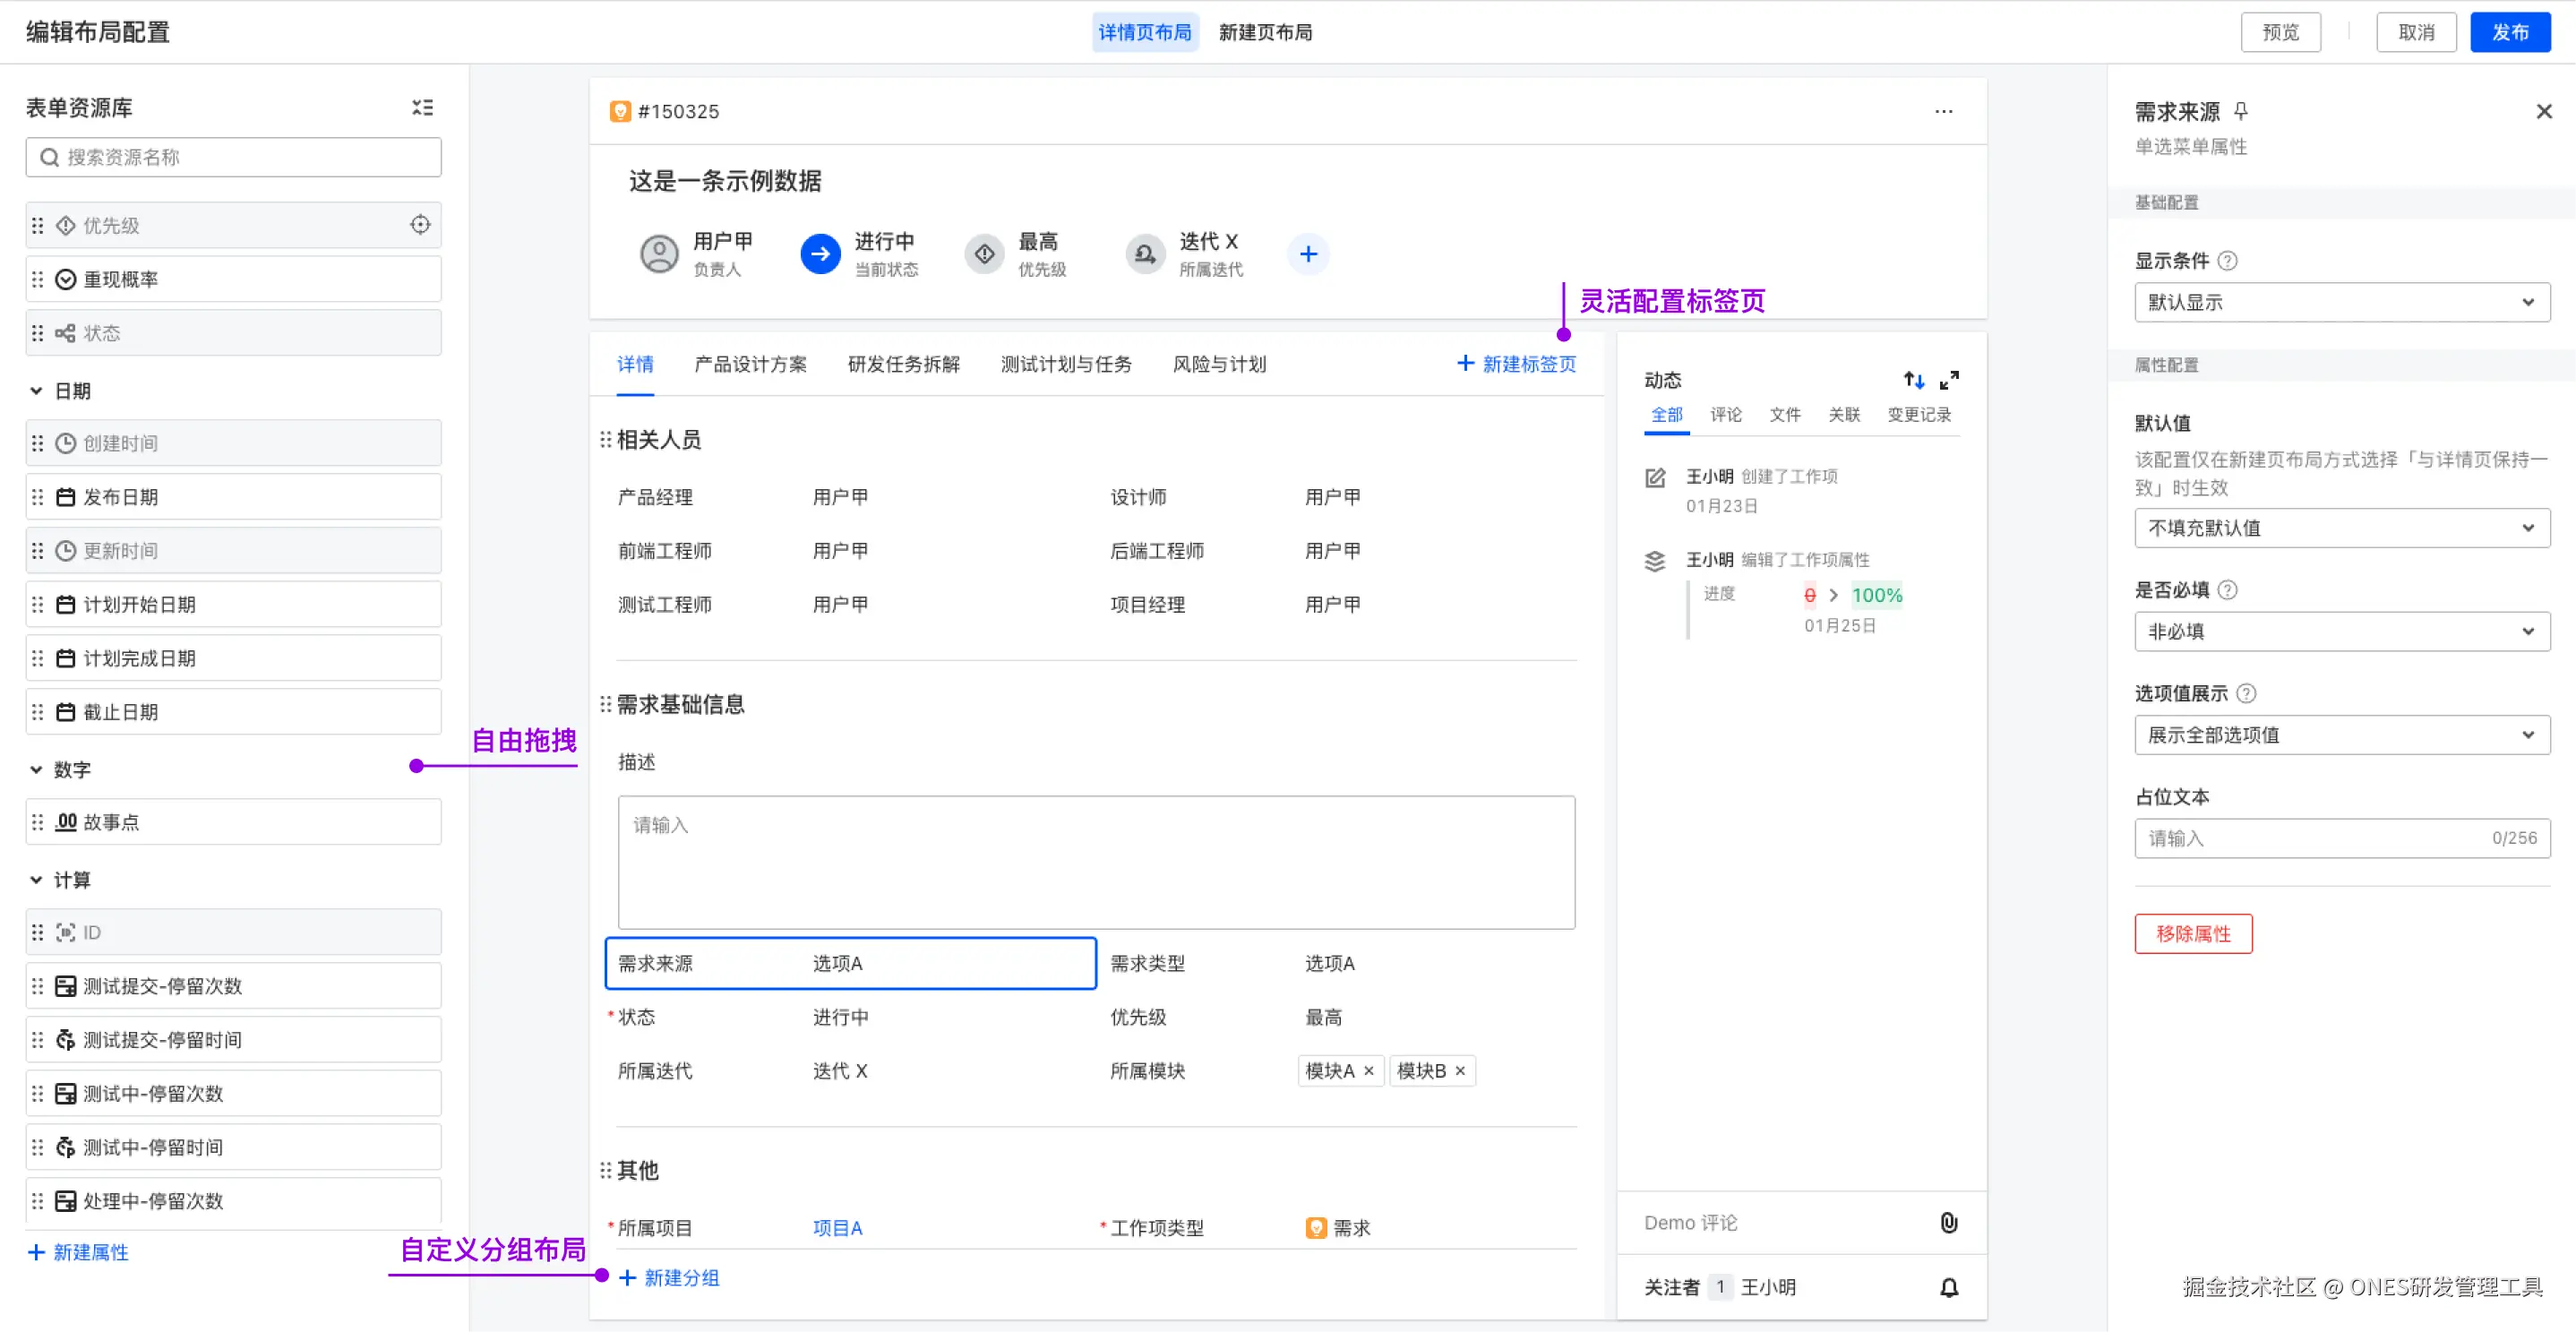
Task: Collapse all groups in 表单资源库
Action: (422, 107)
